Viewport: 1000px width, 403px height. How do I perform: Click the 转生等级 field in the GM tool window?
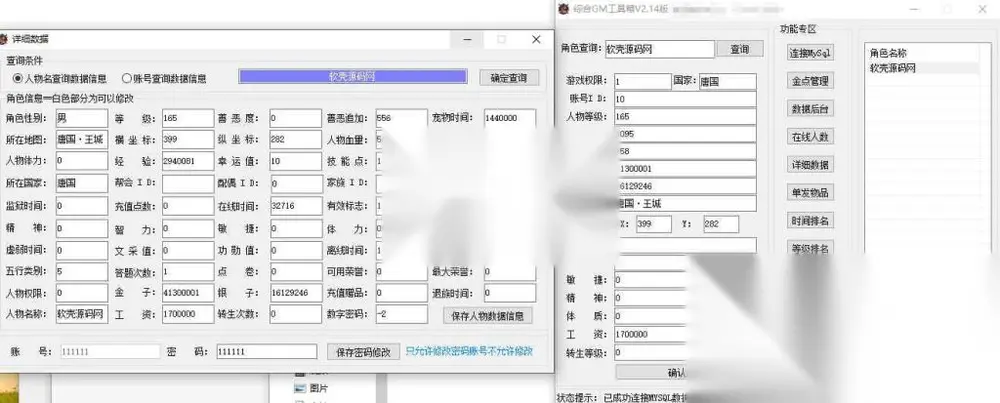(x=651, y=352)
